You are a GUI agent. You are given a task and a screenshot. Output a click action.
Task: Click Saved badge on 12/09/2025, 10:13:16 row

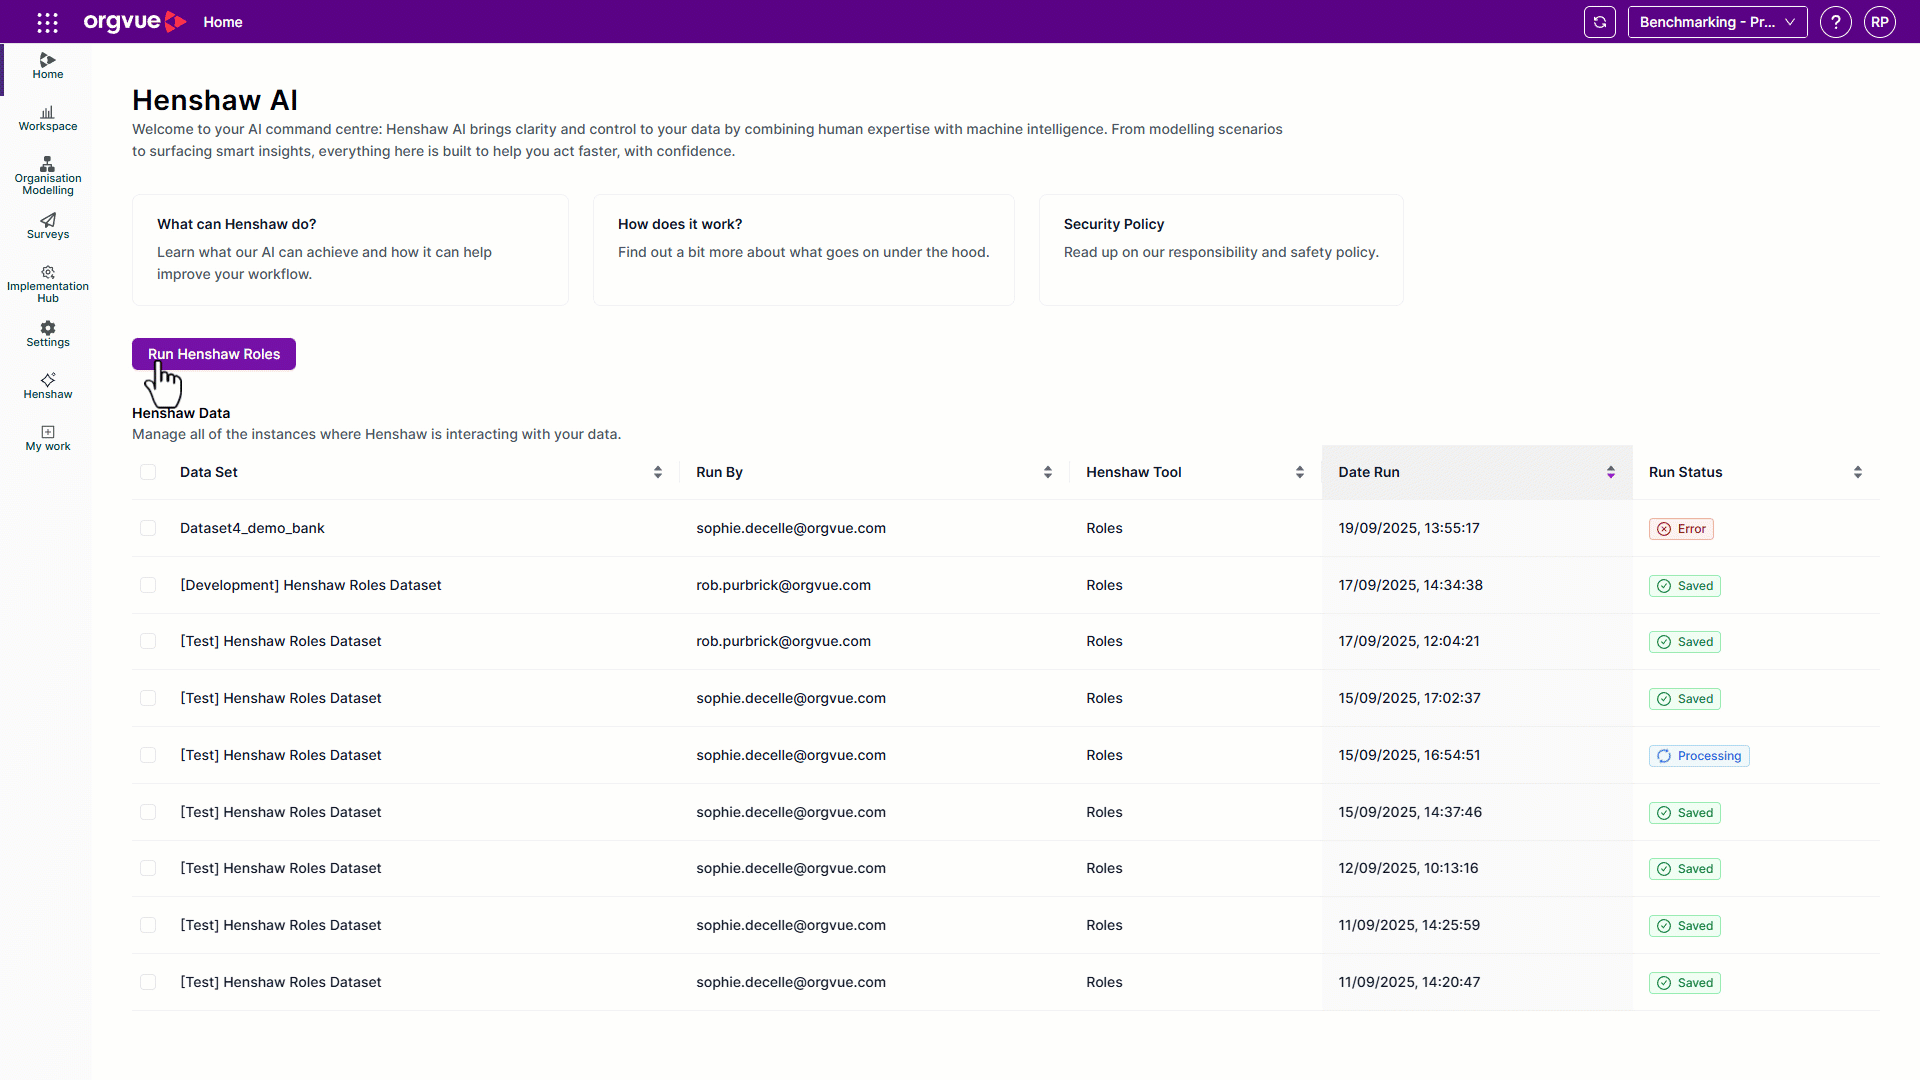[x=1685, y=869]
